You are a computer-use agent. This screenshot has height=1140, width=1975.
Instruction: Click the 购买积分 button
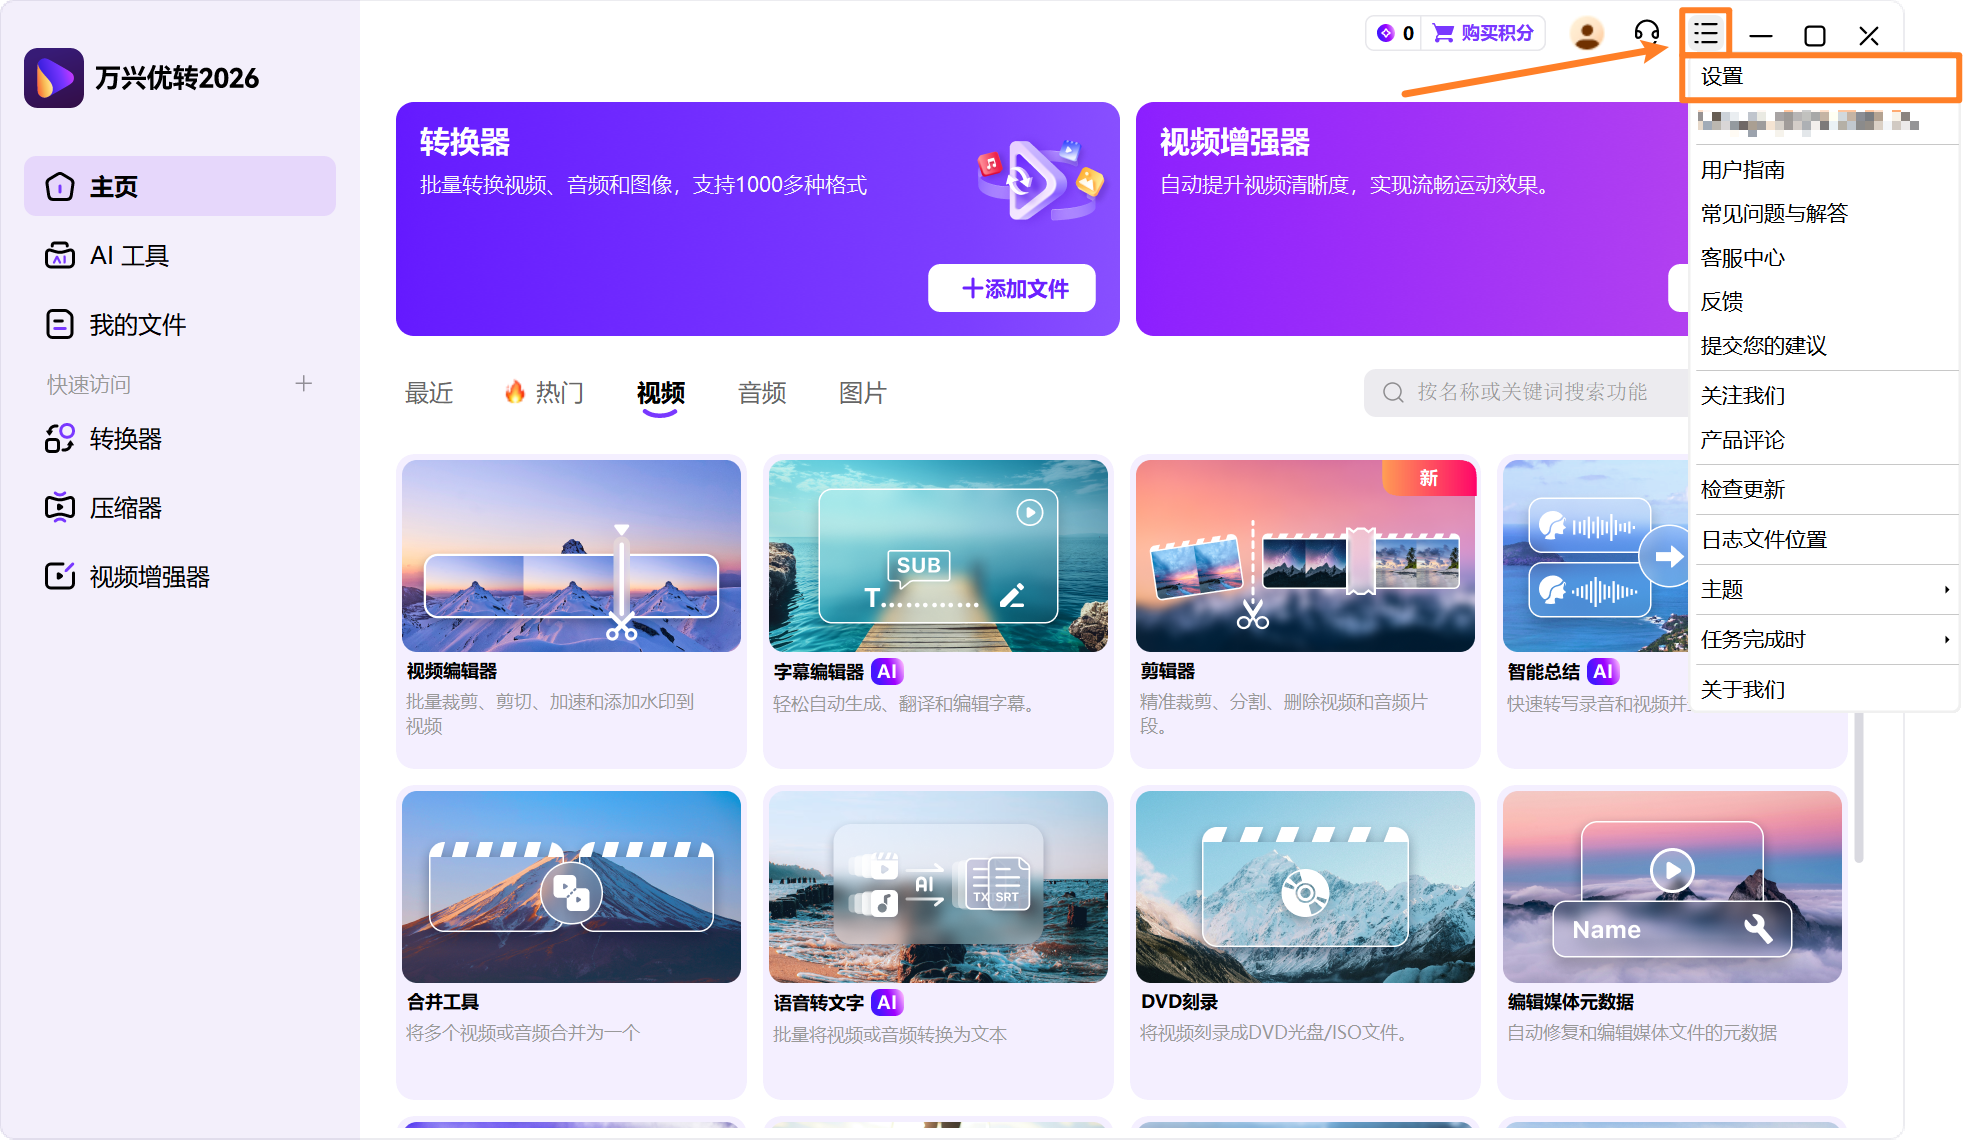pos(1483,32)
